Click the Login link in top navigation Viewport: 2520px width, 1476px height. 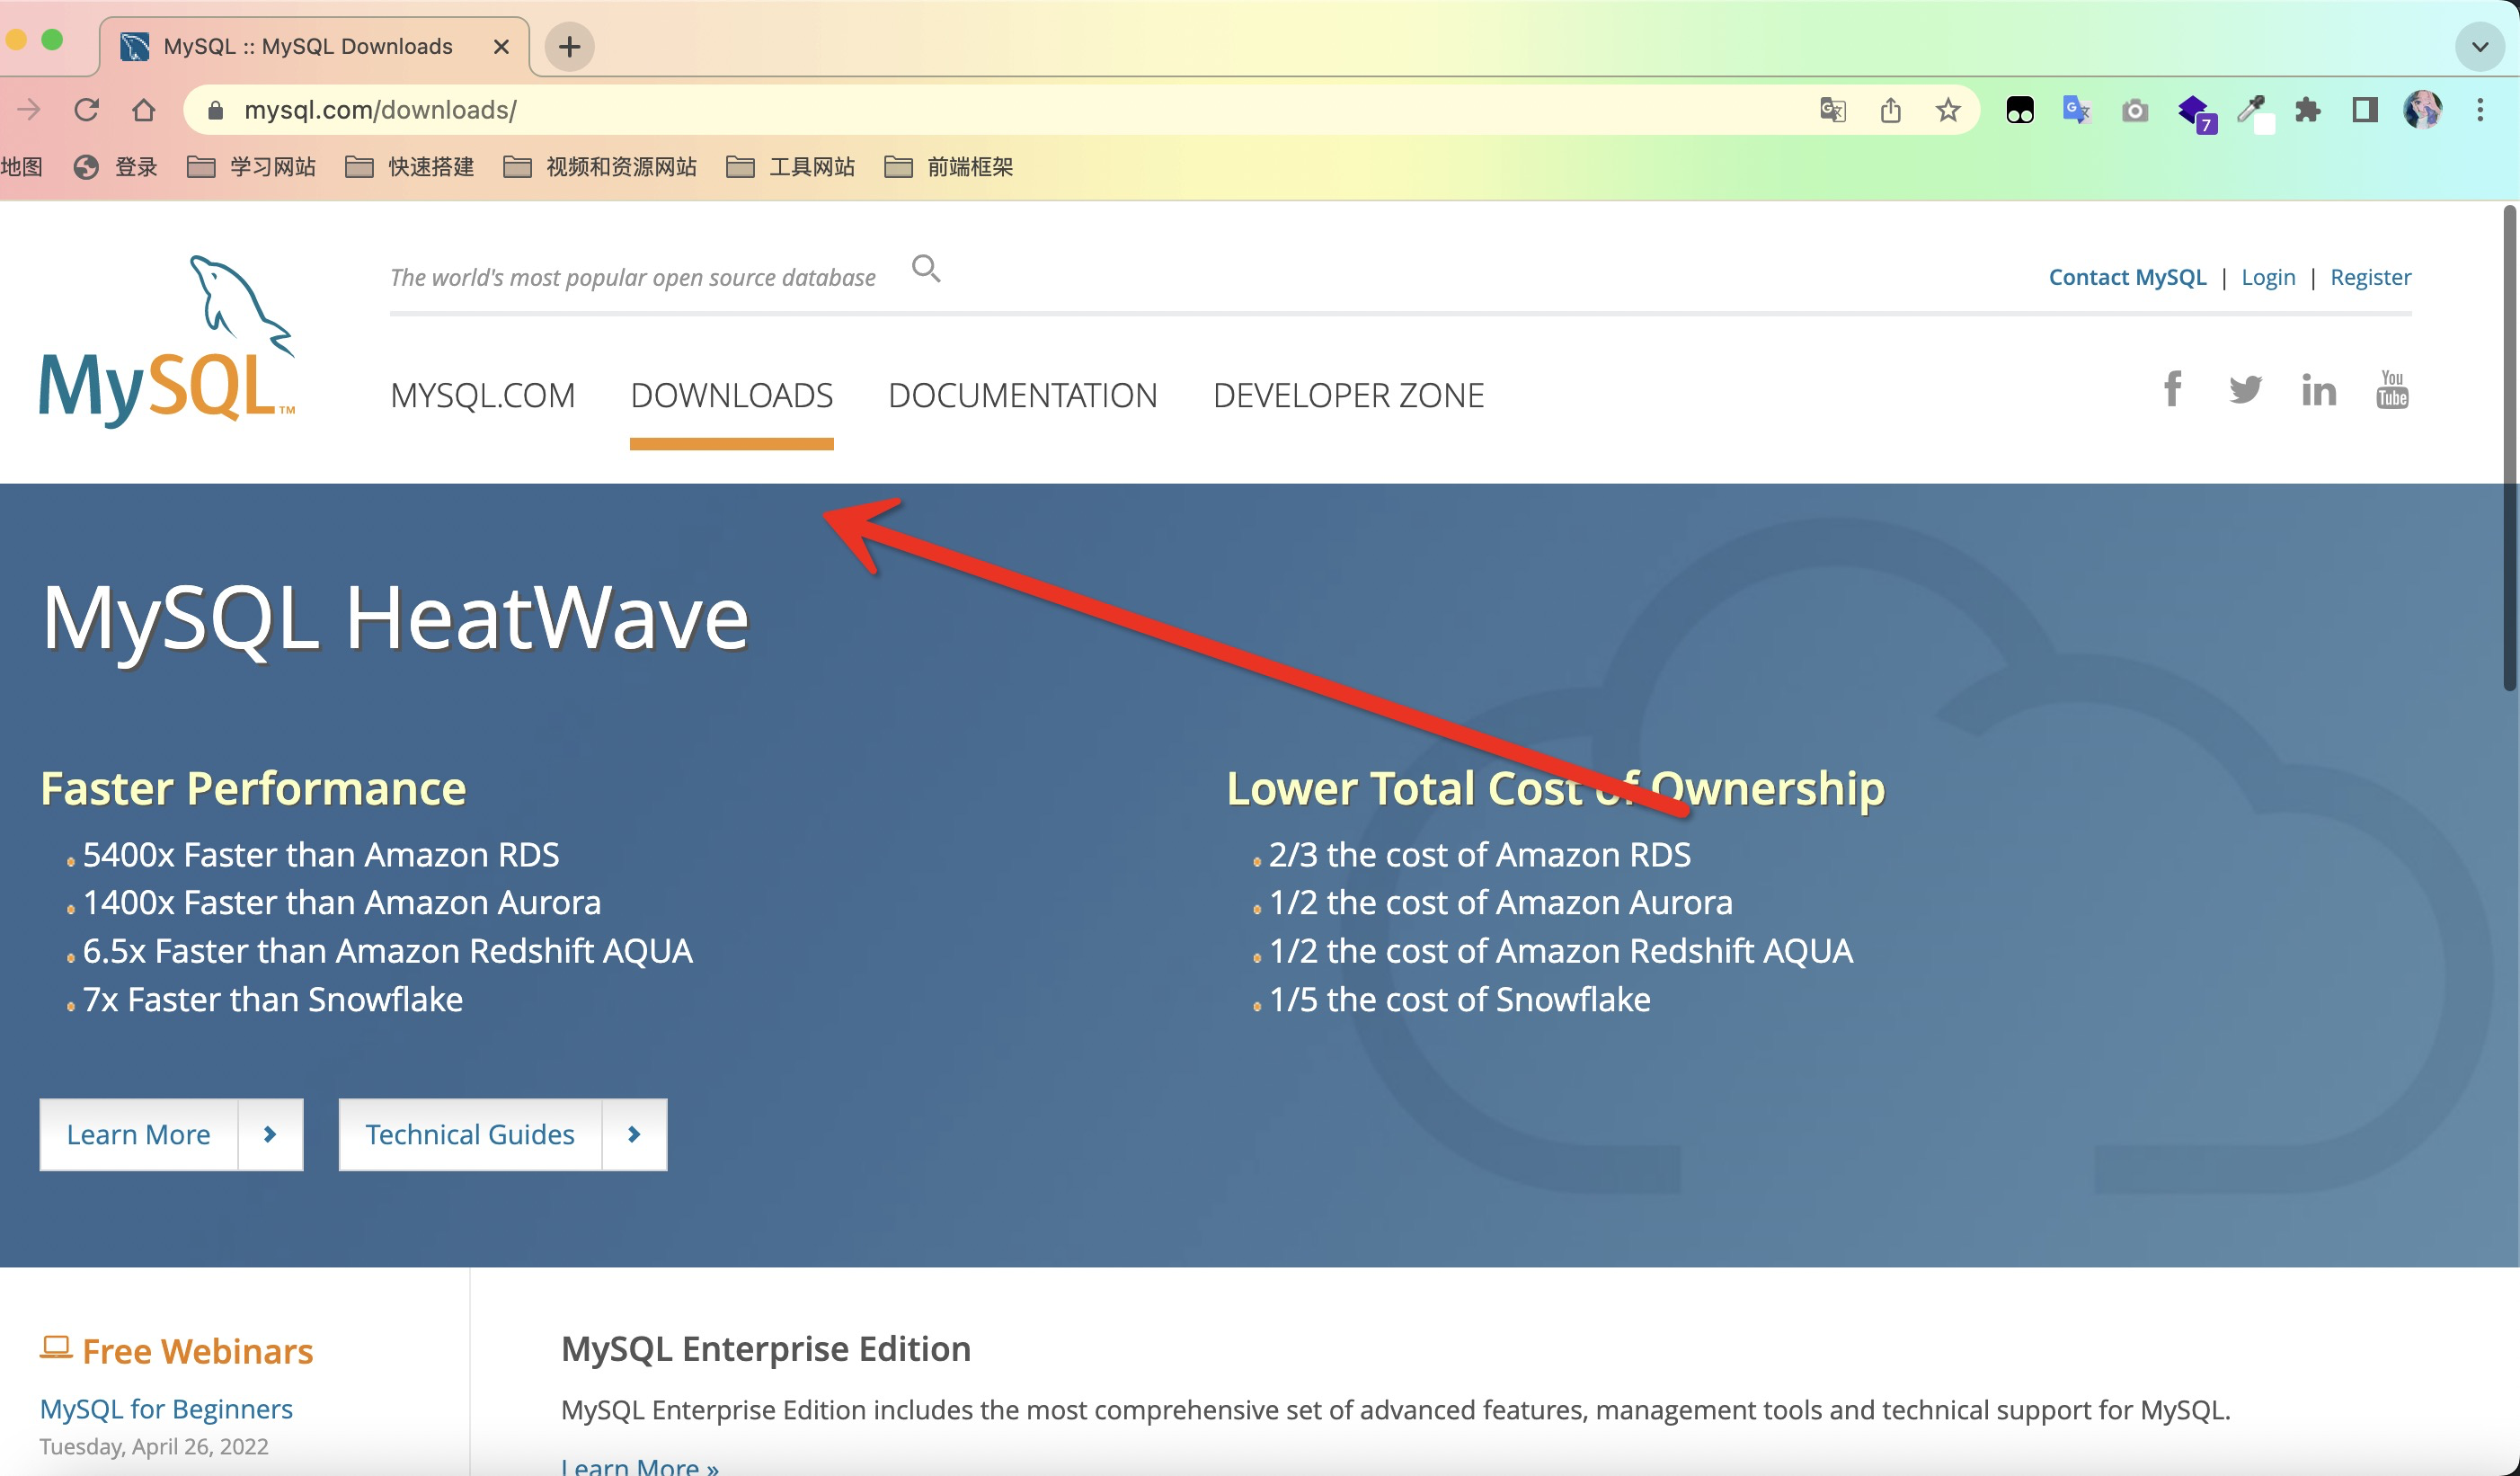point(2267,276)
